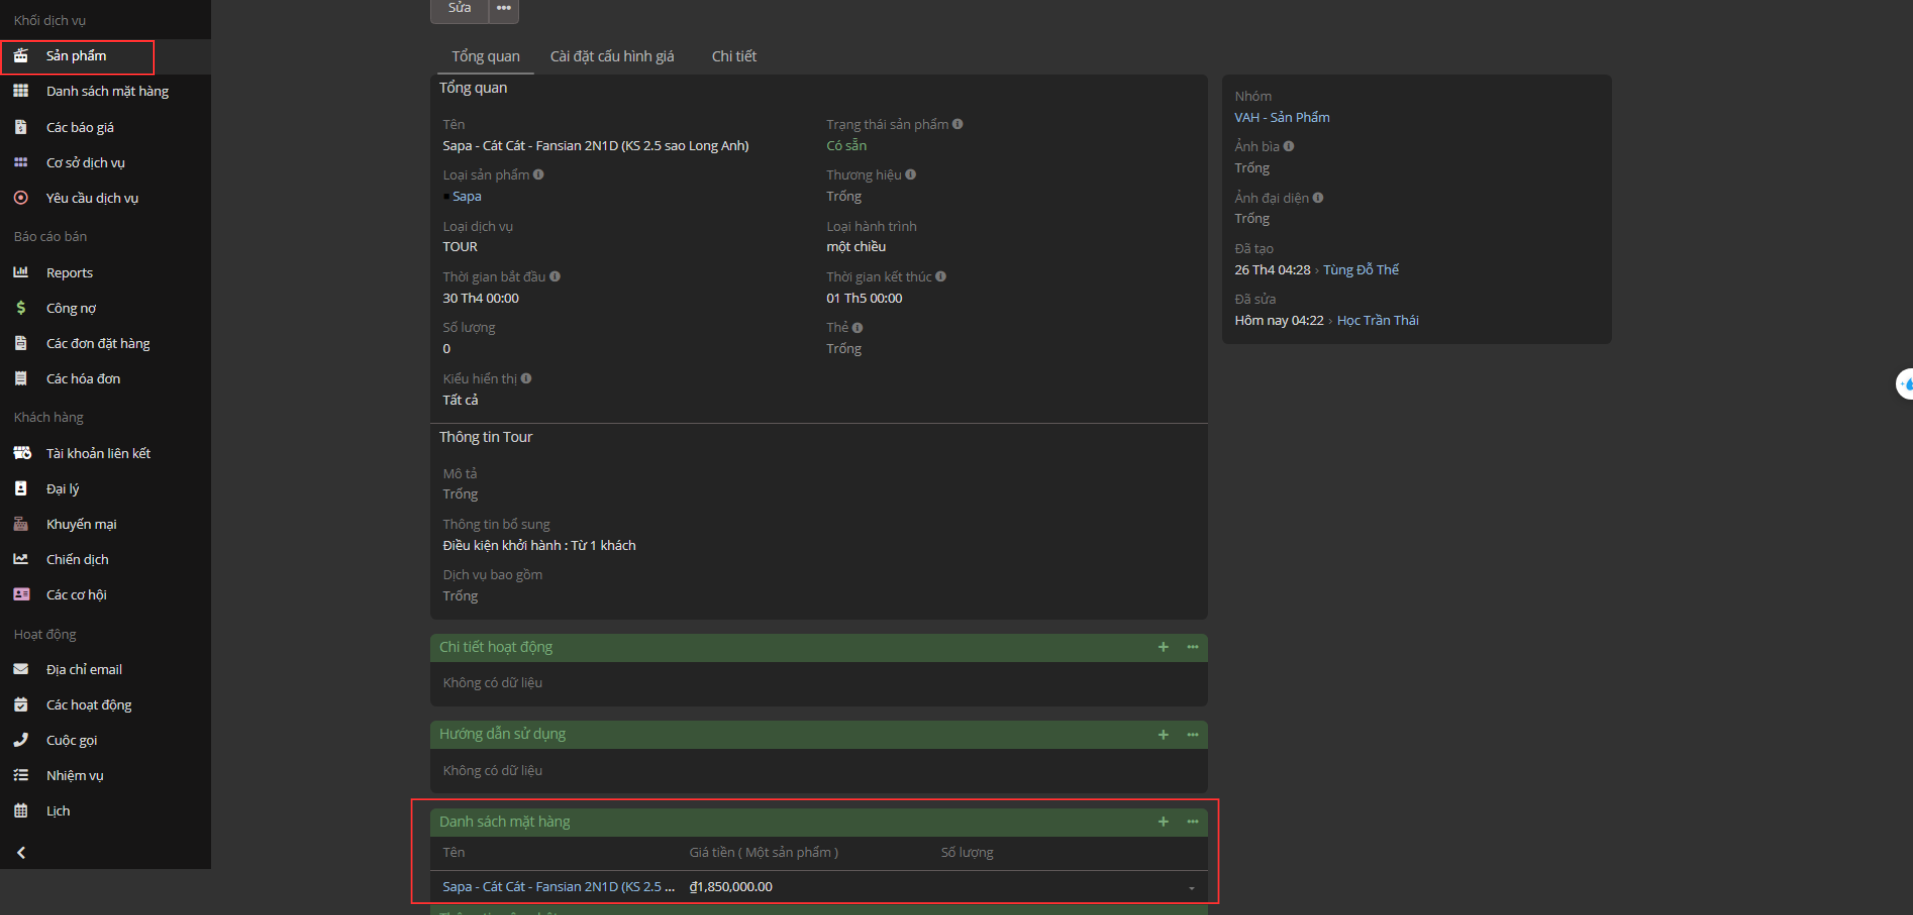Open Tùng Đỗ Thế user profile link
Viewport: 1913px width, 915px height.
pos(1360,270)
